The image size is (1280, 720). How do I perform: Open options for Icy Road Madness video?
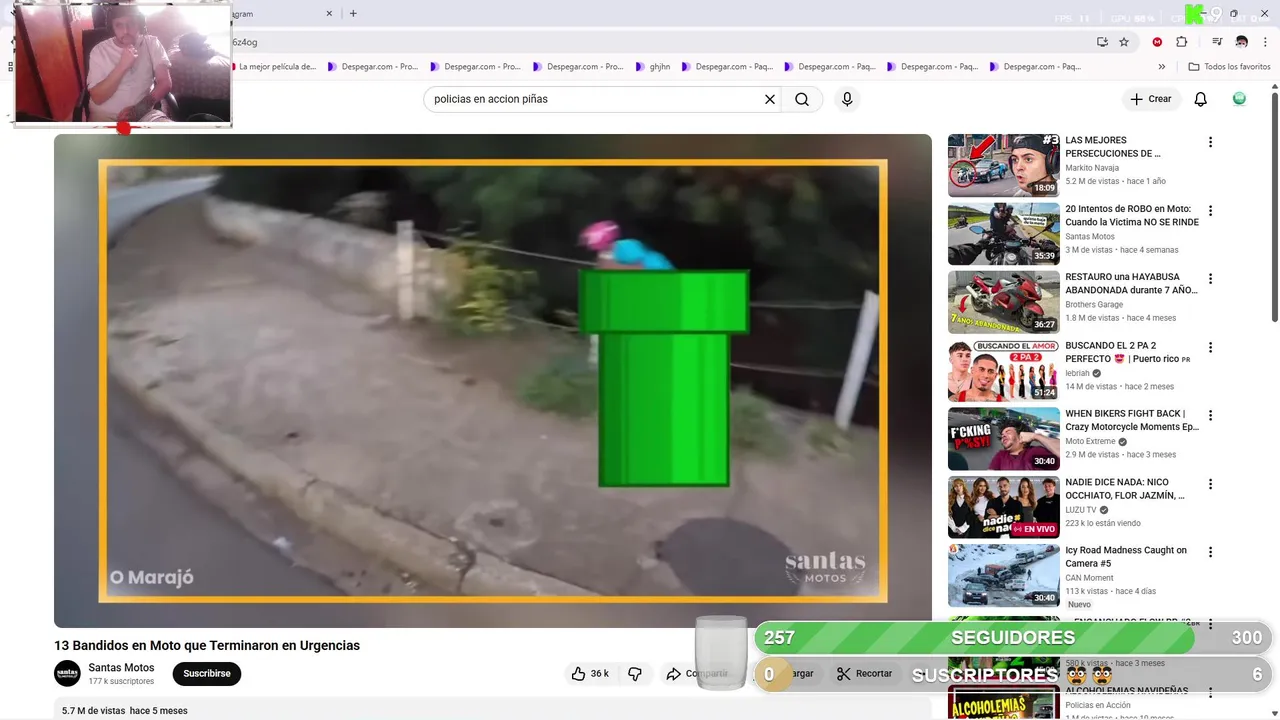(1210, 552)
